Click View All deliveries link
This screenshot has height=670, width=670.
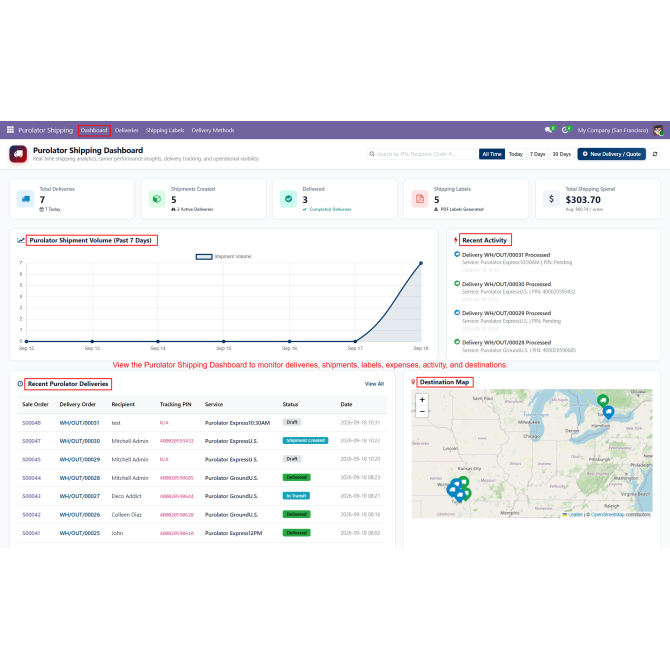click(x=374, y=384)
